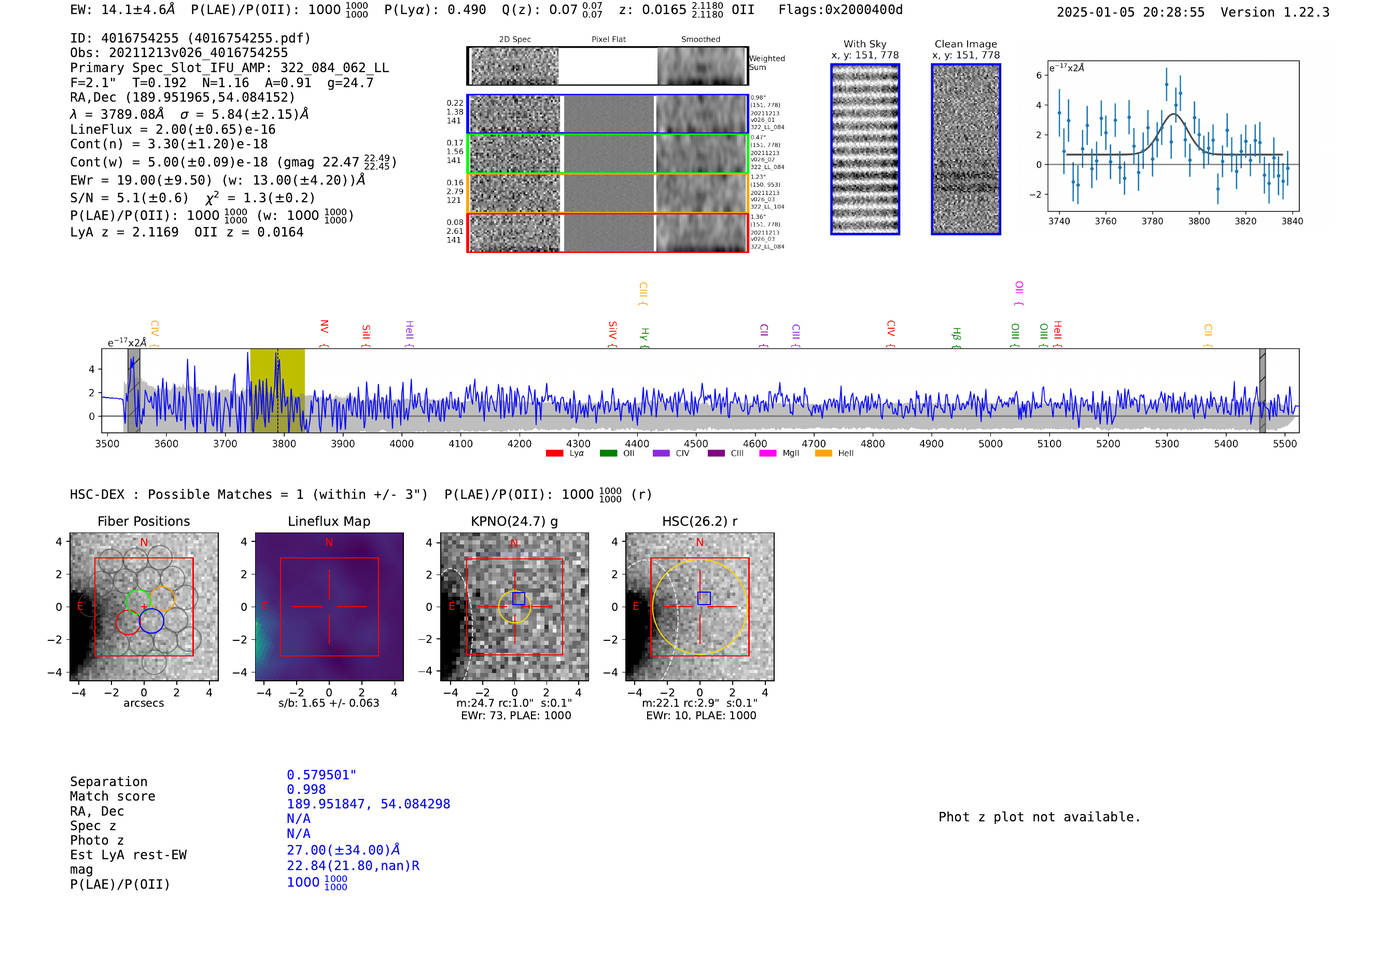
Task: Click the red Lyα legend swatch
Action: point(554,454)
